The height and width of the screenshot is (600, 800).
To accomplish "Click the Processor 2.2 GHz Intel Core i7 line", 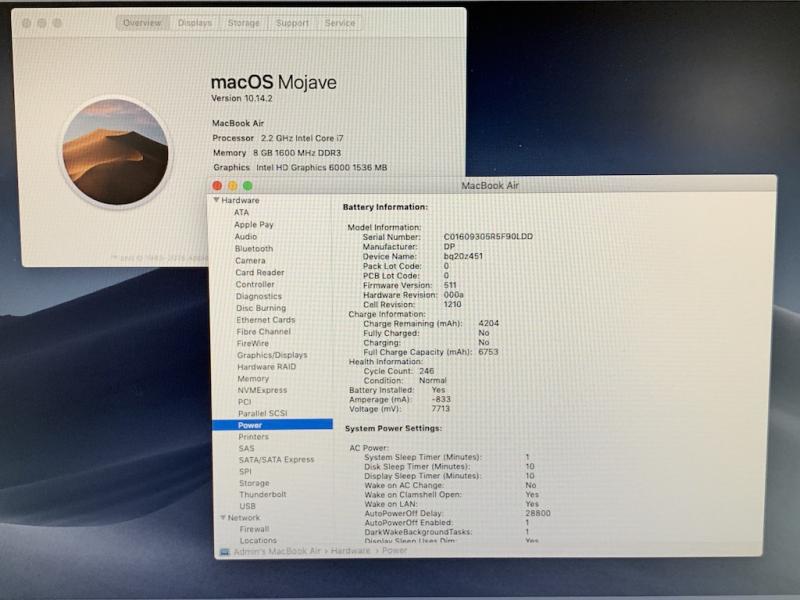I will click(278, 138).
